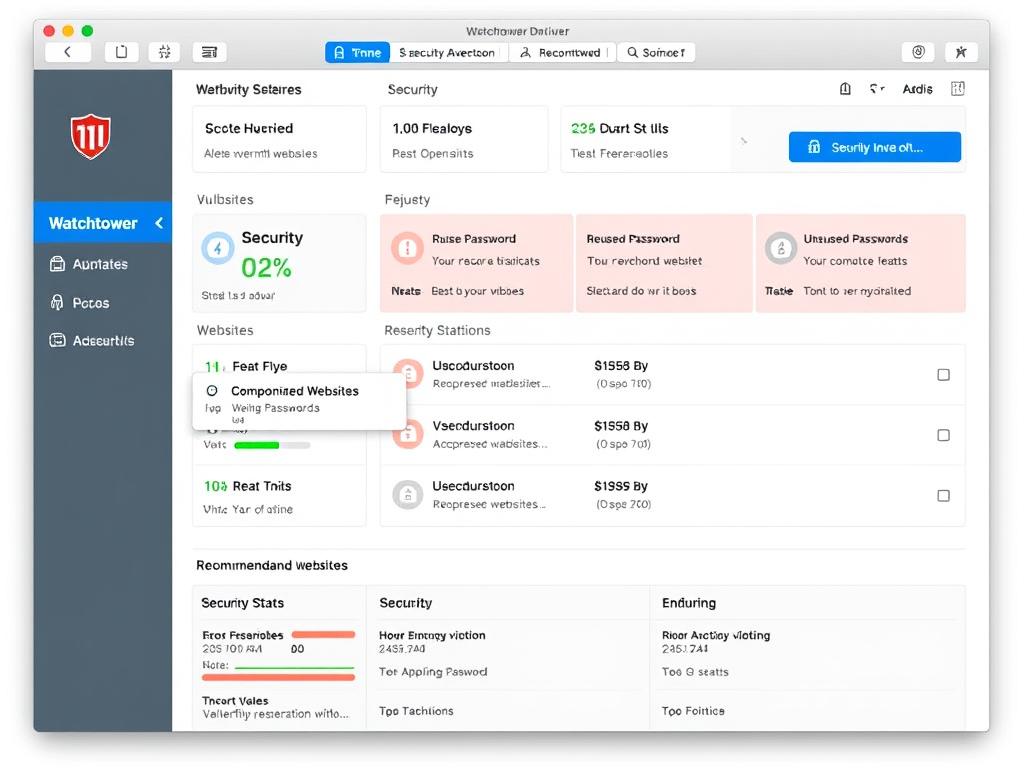Click the Ardis label
Viewport: 1024px width, 768px height.
click(x=917, y=89)
